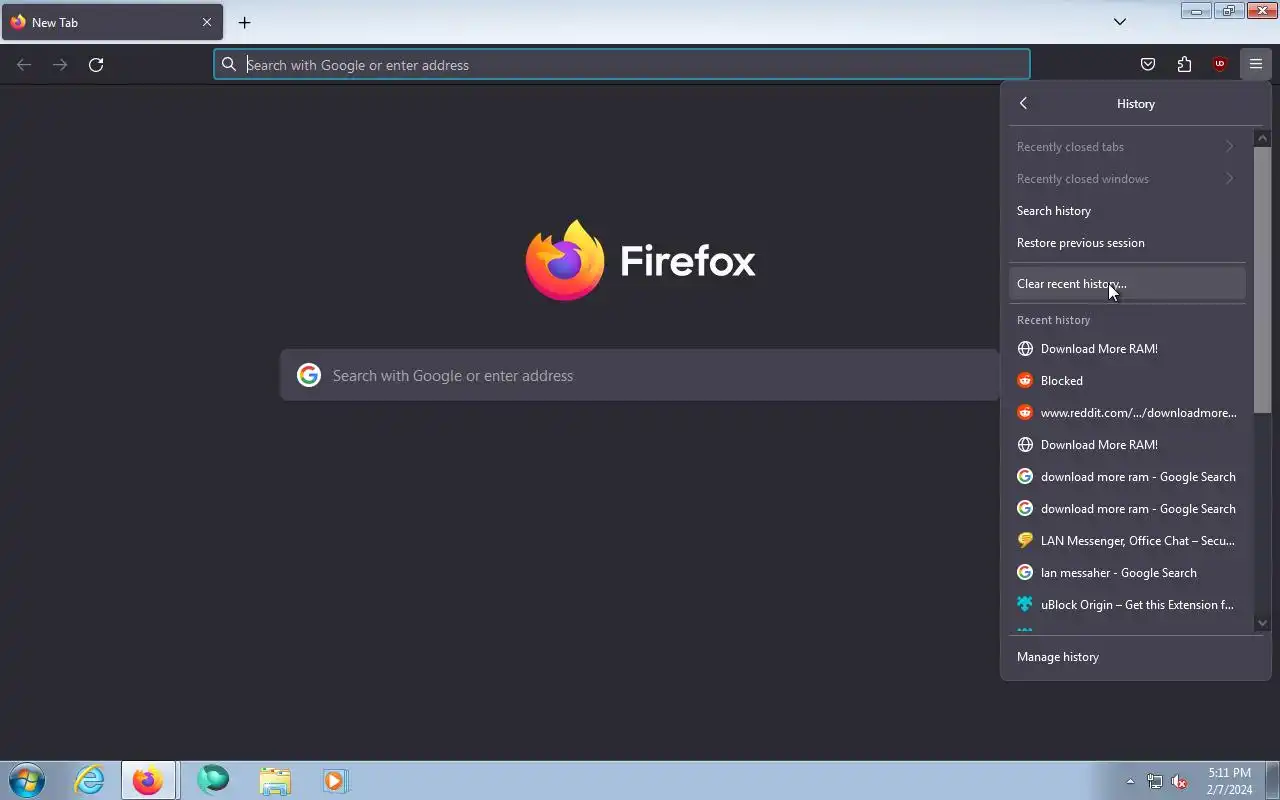
Task: Launch Internet Explorer from the taskbar
Action: (89, 780)
